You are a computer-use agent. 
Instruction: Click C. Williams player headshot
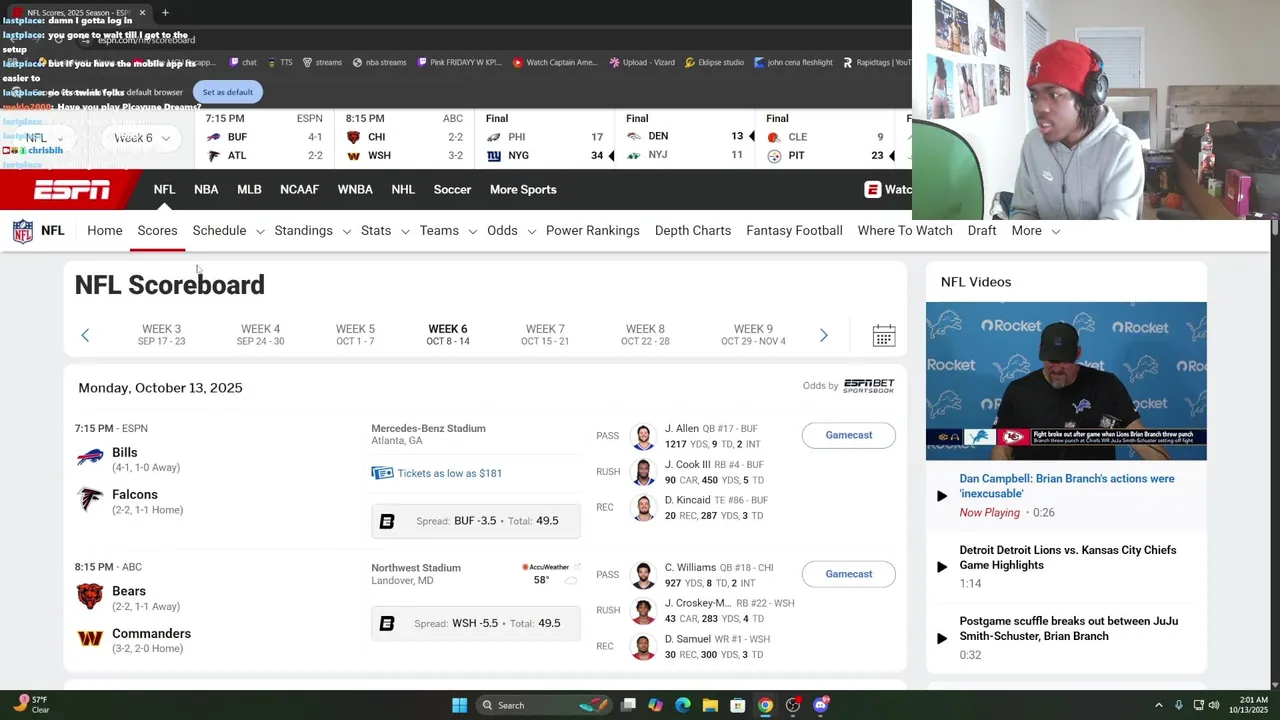click(643, 575)
